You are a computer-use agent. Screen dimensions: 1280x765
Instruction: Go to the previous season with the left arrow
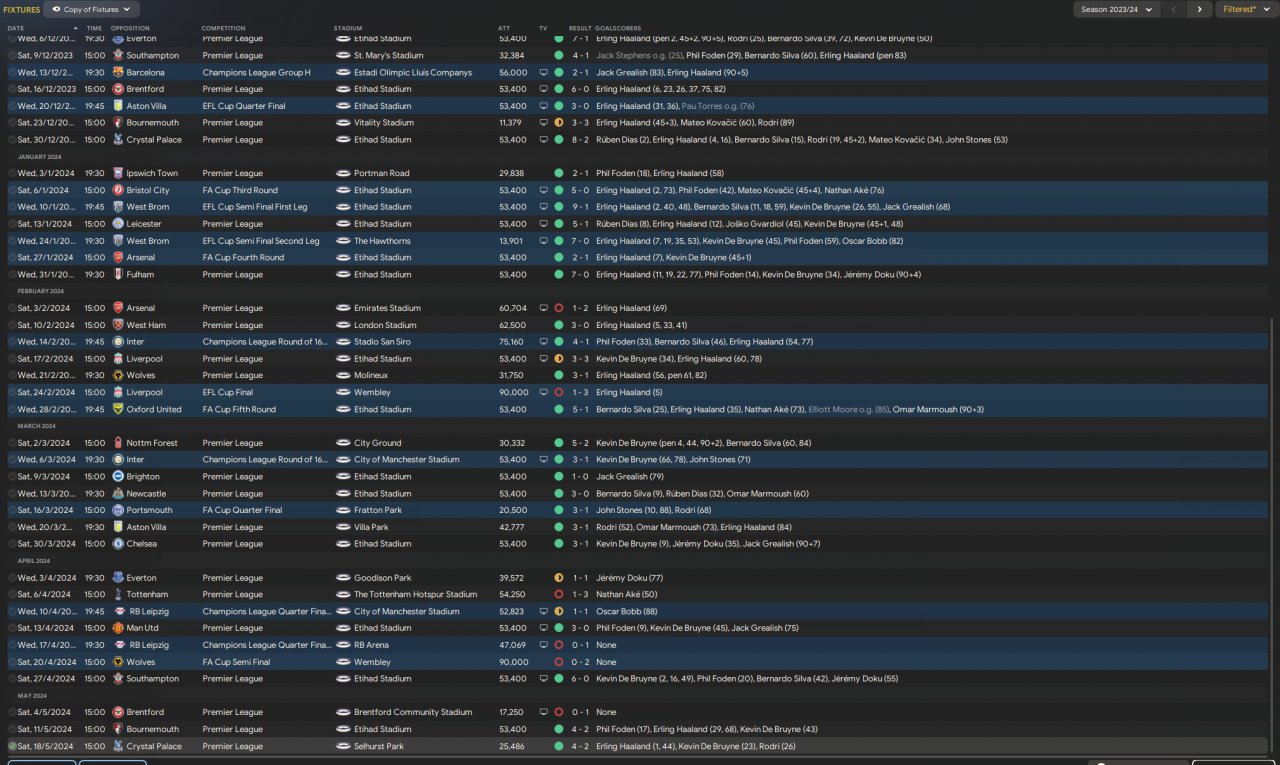[1174, 9]
